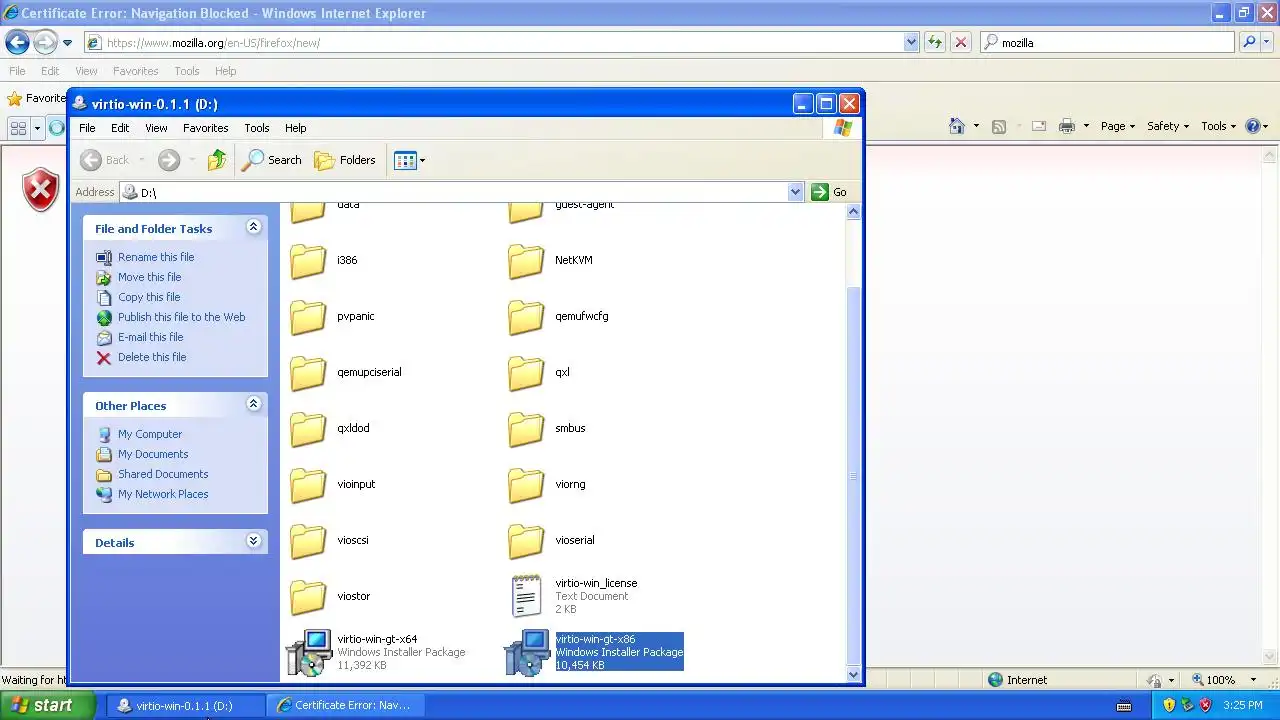Open the Page dropdown menu in IE
The width and height of the screenshot is (1280, 720).
1118,126
